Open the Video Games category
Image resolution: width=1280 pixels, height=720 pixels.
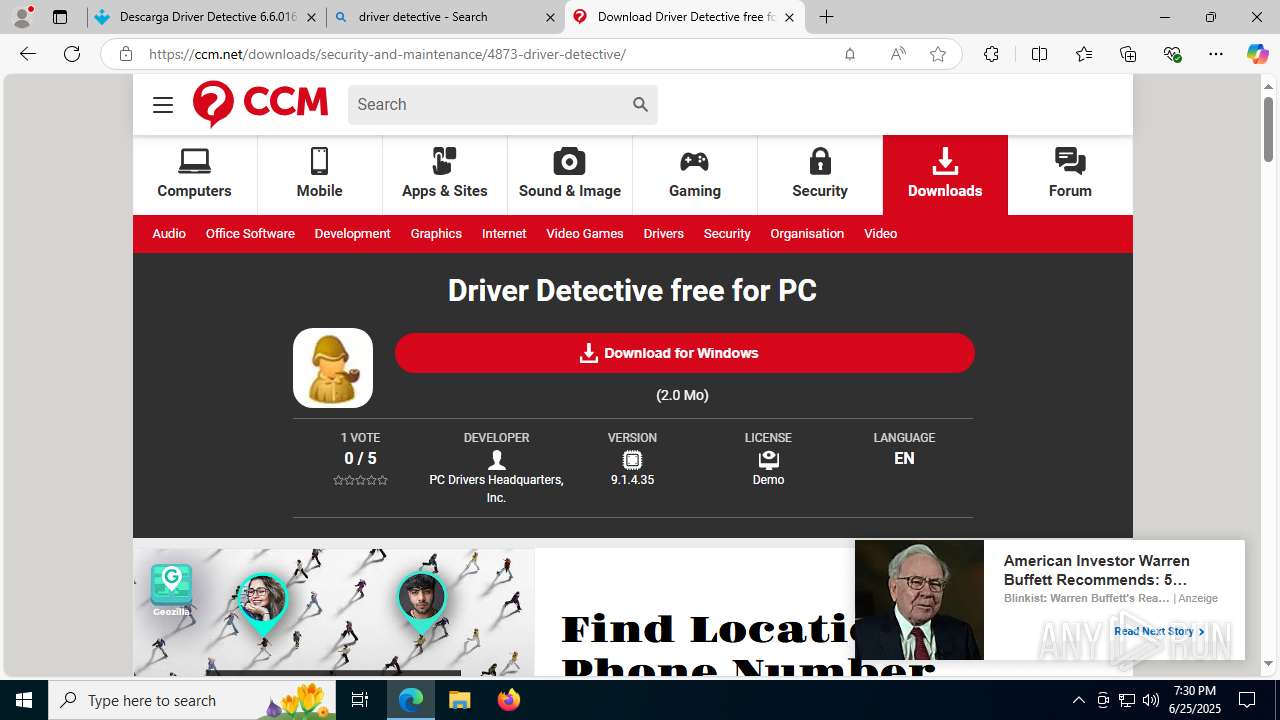coord(585,233)
